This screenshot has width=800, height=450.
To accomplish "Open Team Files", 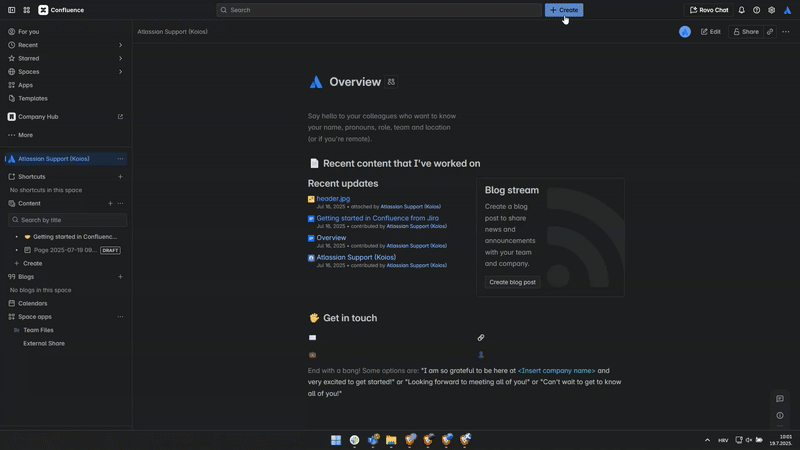I will point(38,330).
